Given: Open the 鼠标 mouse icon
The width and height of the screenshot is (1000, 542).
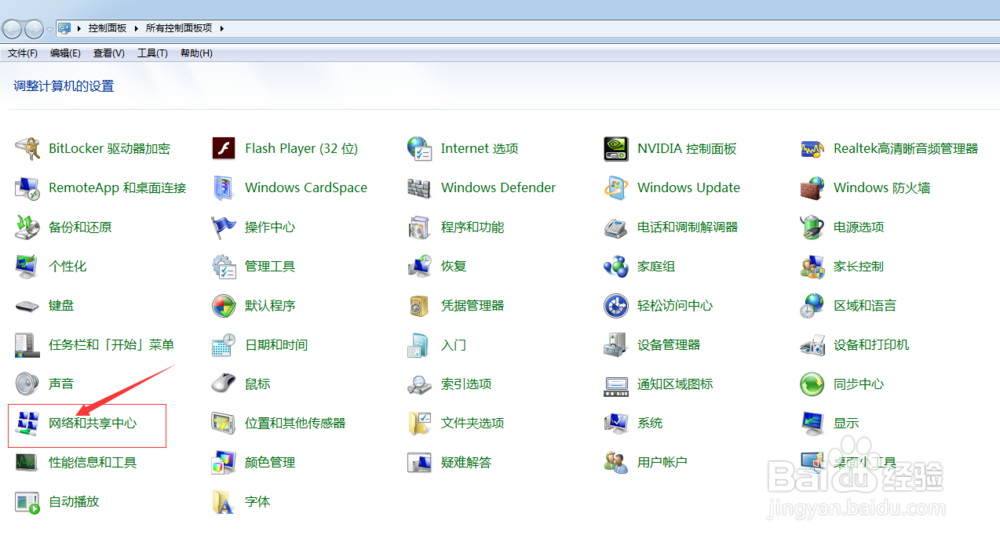Looking at the screenshot, I should pyautogui.click(x=223, y=384).
